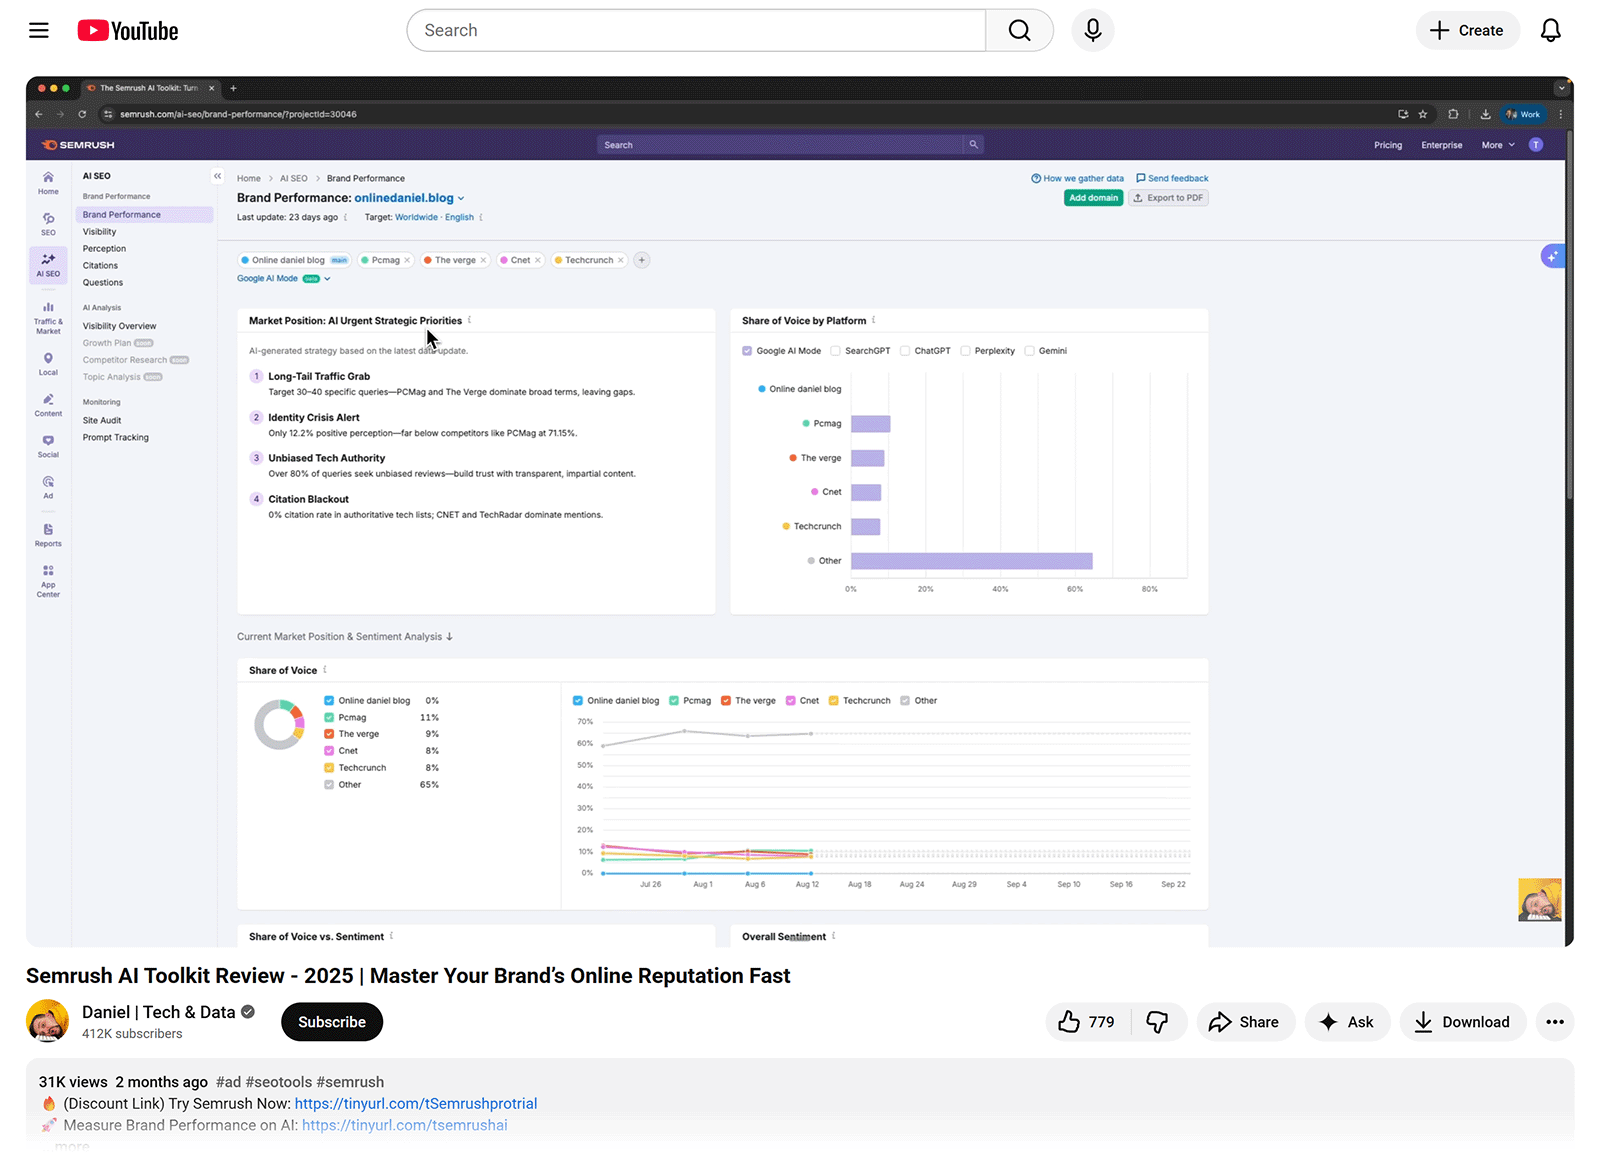The image size is (1600, 1166).
Task: Uncheck Pcmag in the Share of Voice legend
Action: click(x=329, y=717)
